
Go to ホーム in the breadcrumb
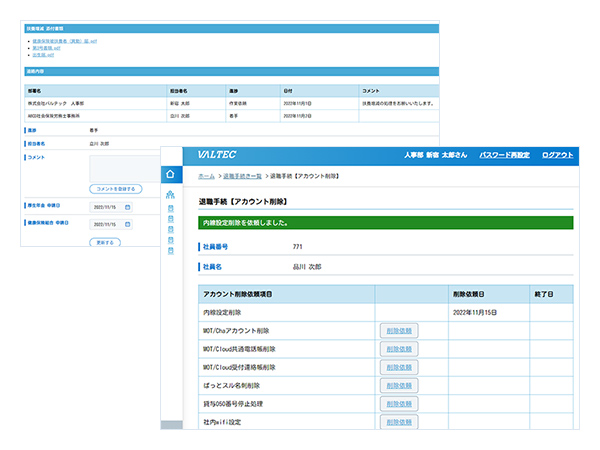coord(205,175)
